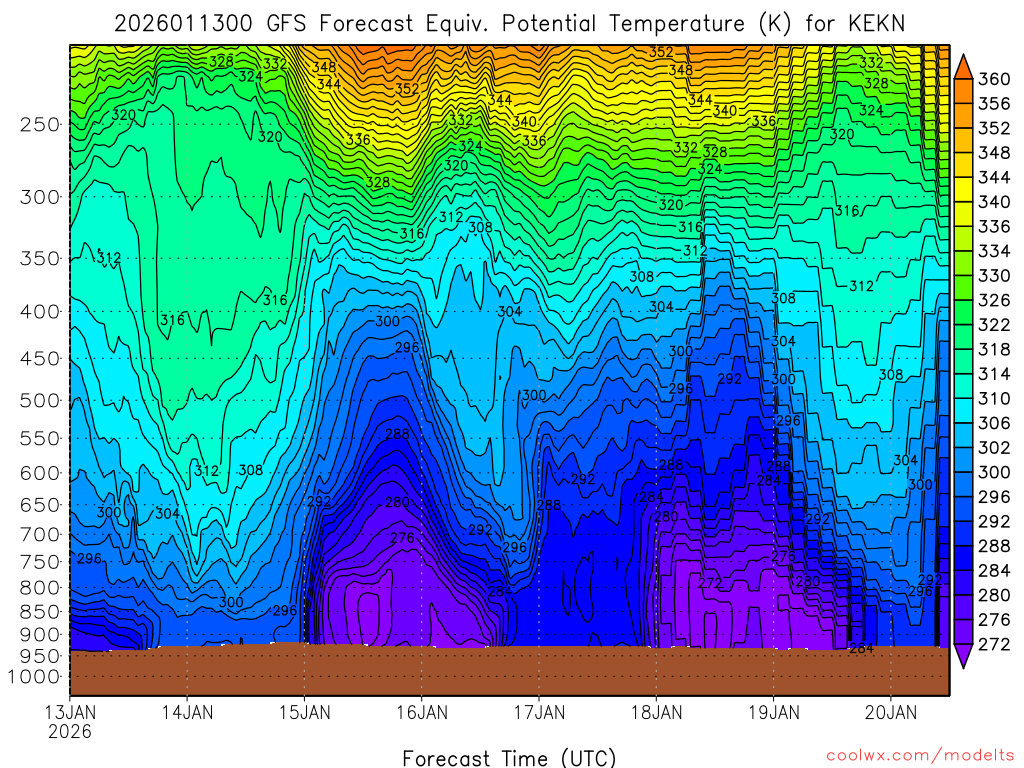This screenshot has height=768, width=1024.
Task: Click the Forecast Time (UTC) axis title
Action: click(x=509, y=758)
